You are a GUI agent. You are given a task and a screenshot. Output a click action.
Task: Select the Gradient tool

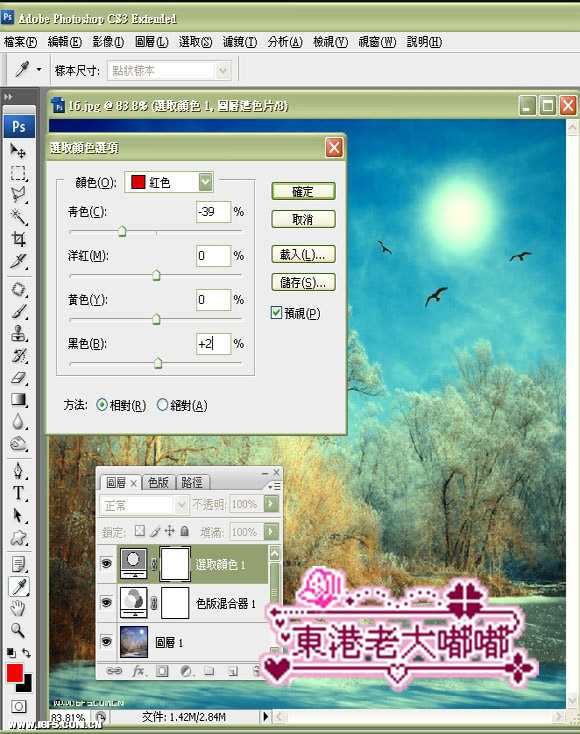[x=18, y=399]
